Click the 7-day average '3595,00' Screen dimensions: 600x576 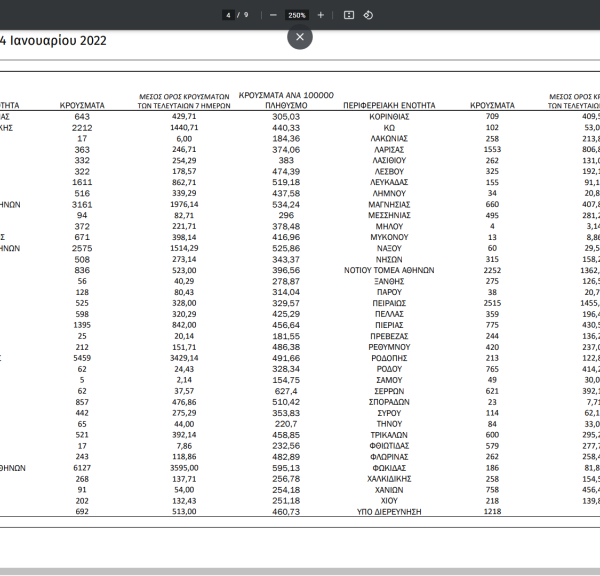pos(184,468)
